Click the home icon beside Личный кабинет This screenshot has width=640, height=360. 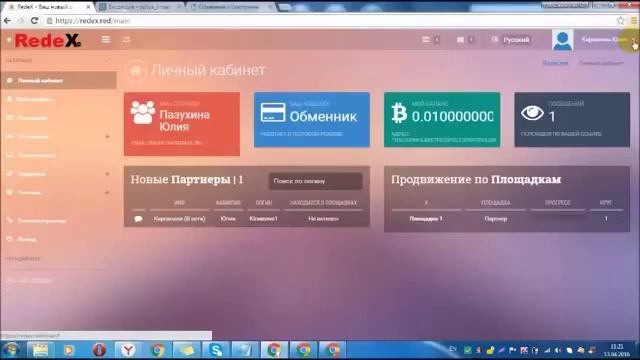point(9,80)
